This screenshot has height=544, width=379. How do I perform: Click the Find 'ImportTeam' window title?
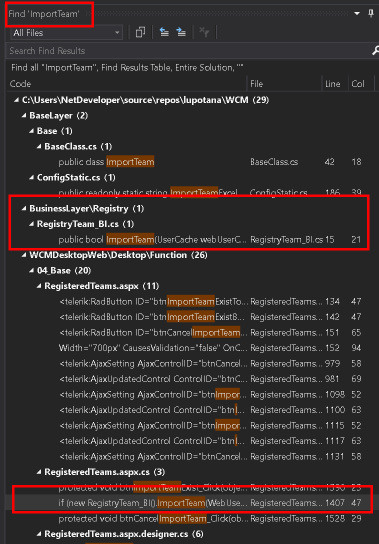[44, 14]
